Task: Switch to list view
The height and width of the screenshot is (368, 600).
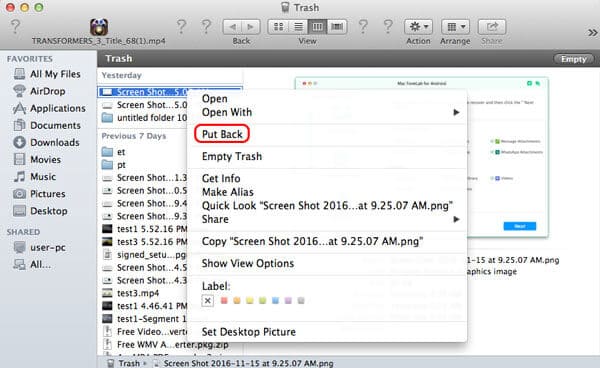Action: [298, 27]
